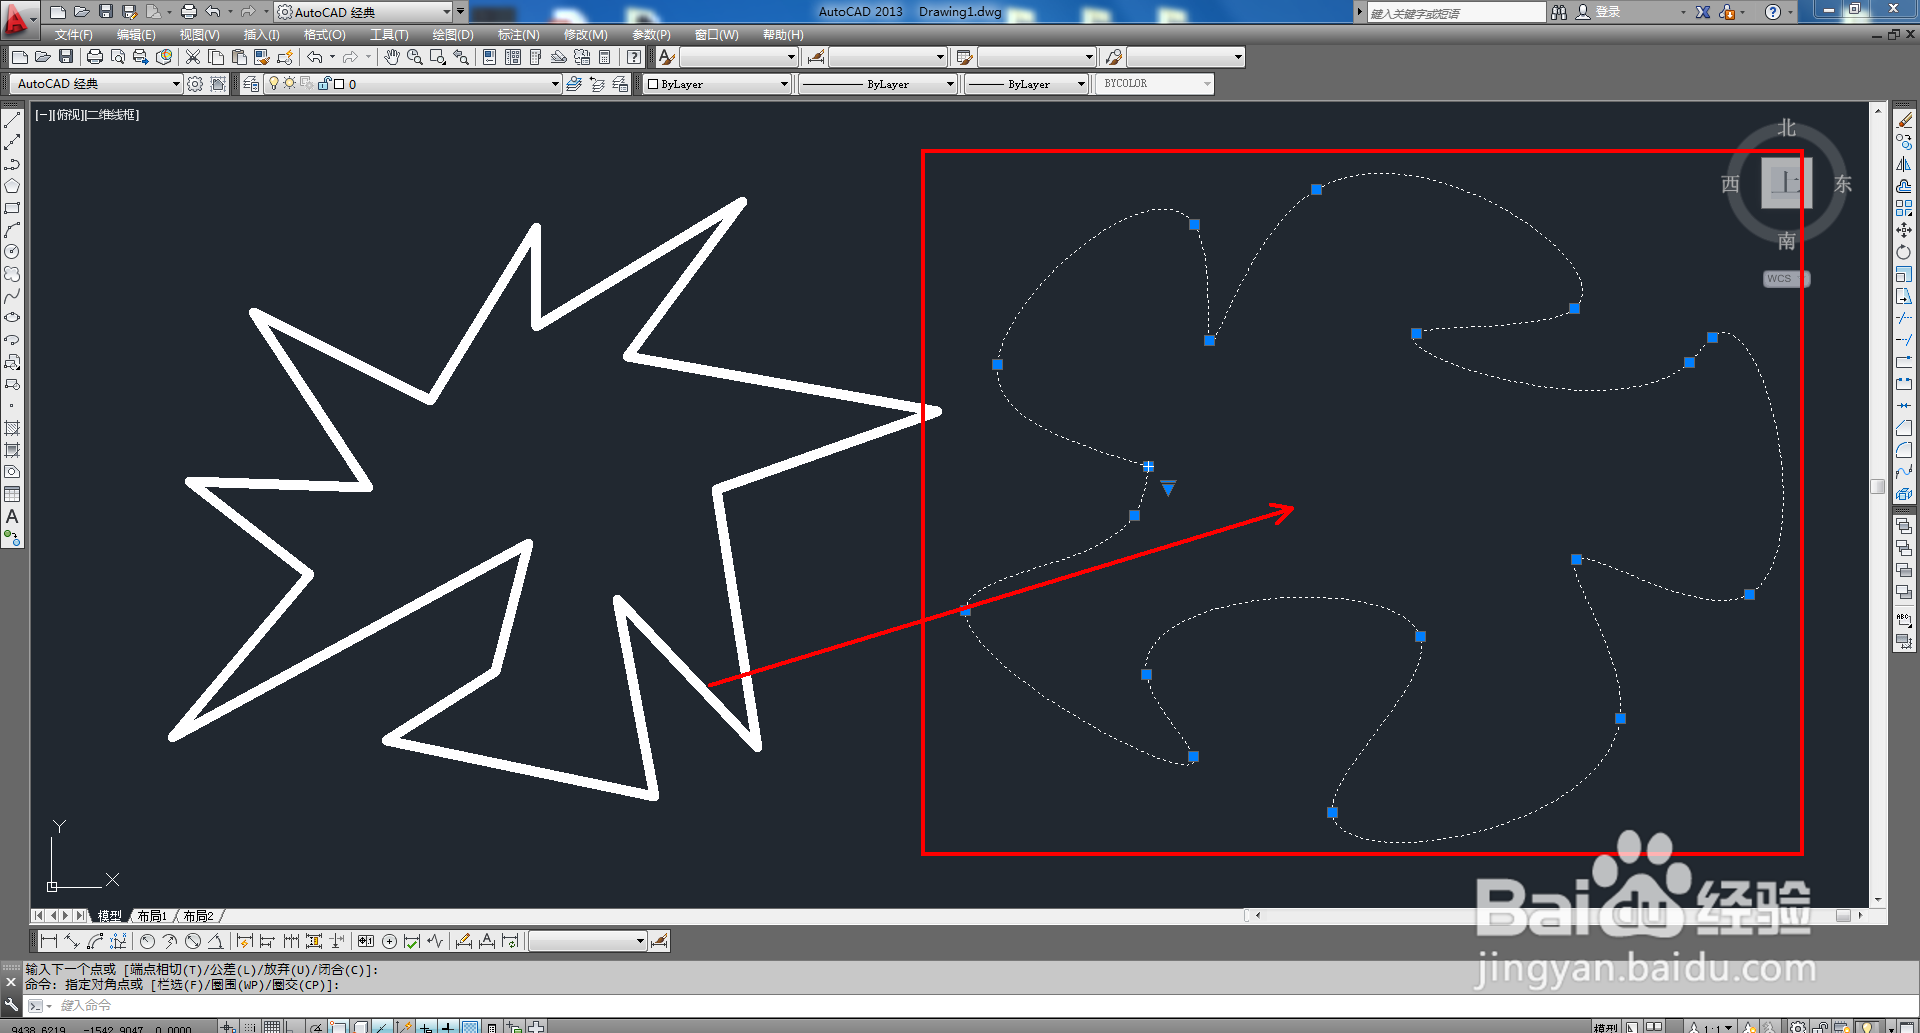
Task: Select the Mirror tool in modify toolbar
Action: tap(1904, 164)
